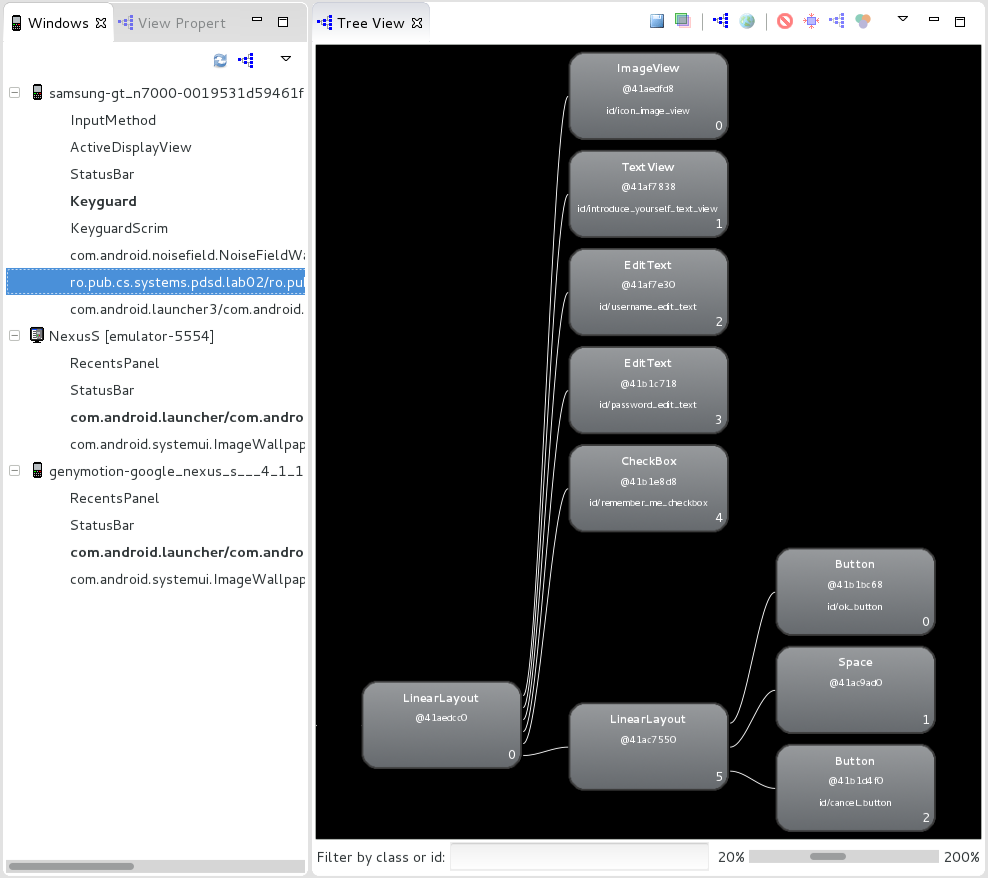
Task: Switch to the View Properties tab
Action: [x=173, y=23]
